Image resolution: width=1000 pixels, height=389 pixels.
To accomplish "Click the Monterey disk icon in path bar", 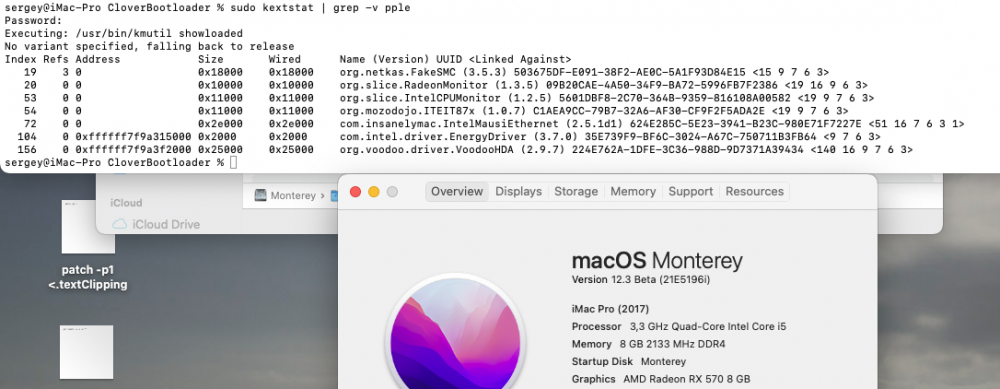I will (x=261, y=196).
